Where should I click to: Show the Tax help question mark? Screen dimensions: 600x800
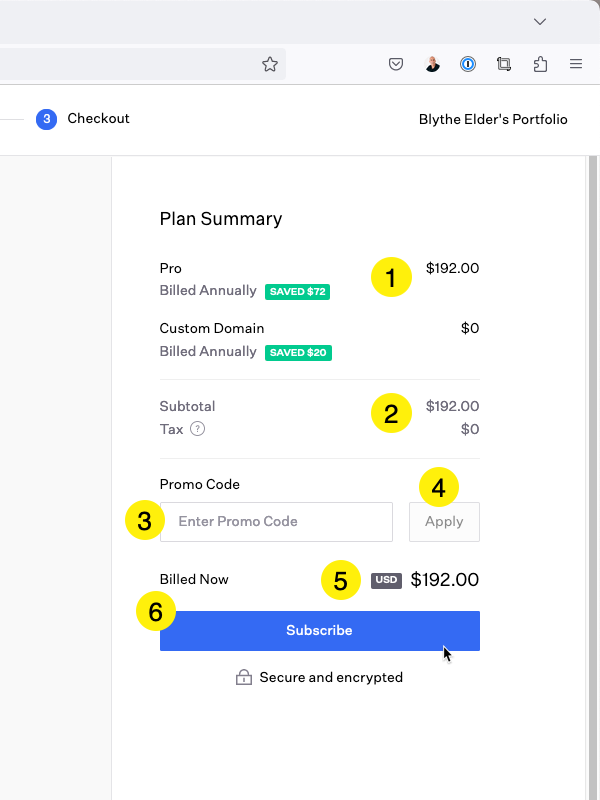coord(197,429)
